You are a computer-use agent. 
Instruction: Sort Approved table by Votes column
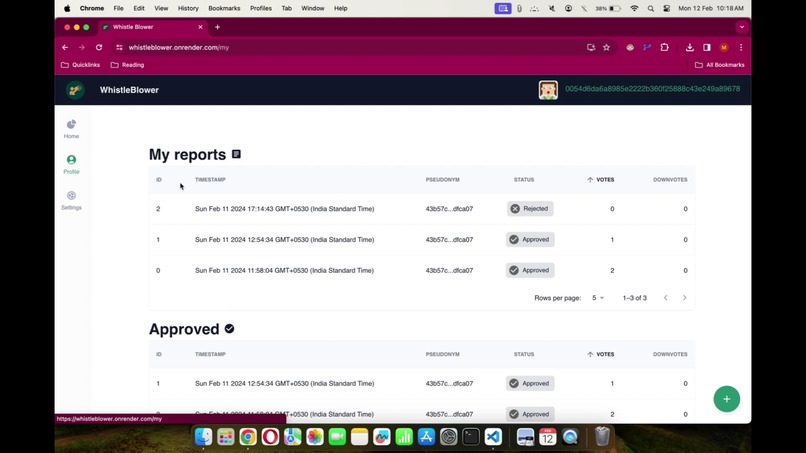pyautogui.click(x=600, y=355)
